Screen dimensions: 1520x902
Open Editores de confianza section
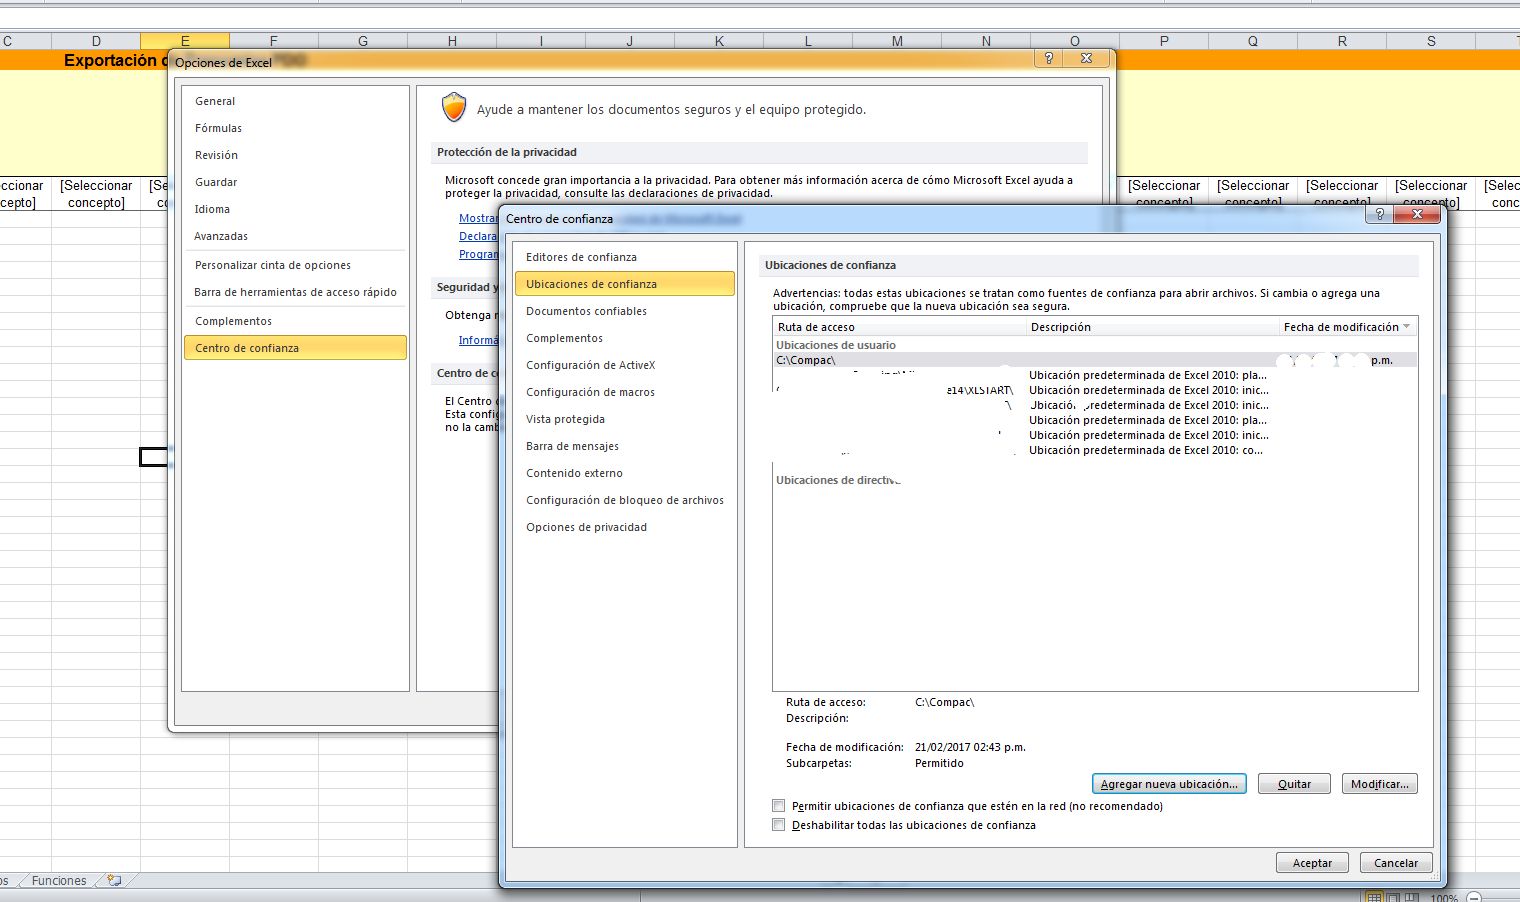click(x=625, y=257)
